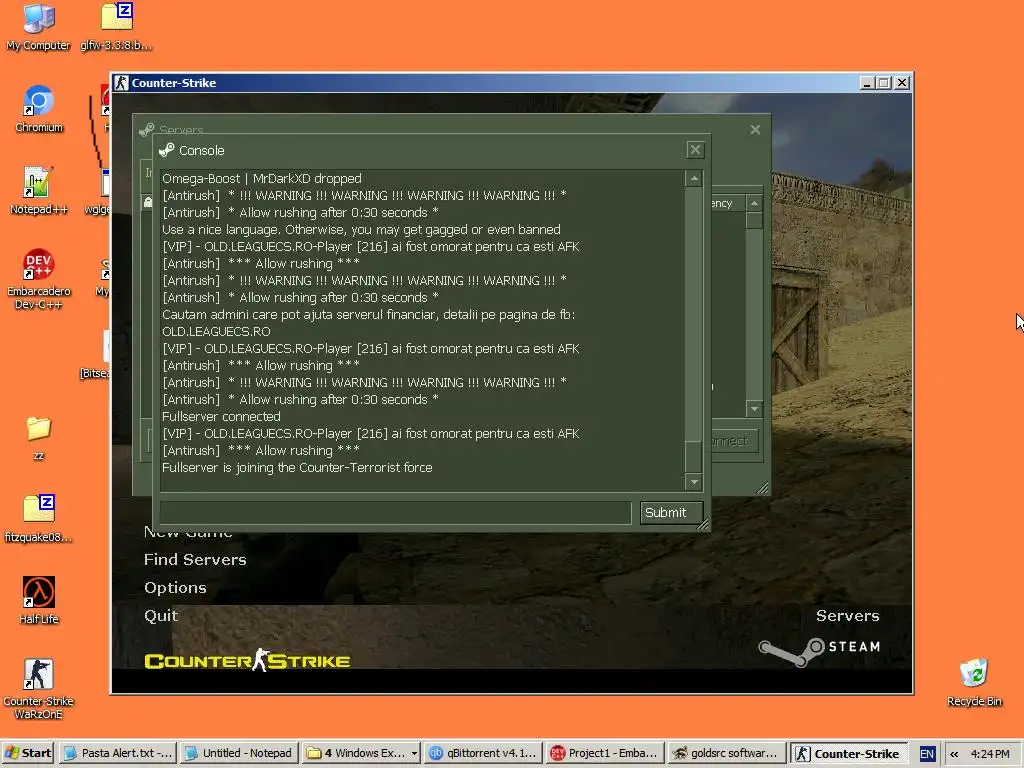Viewport: 1024px width, 768px height.
Task: Submit the console command
Action: [671, 513]
